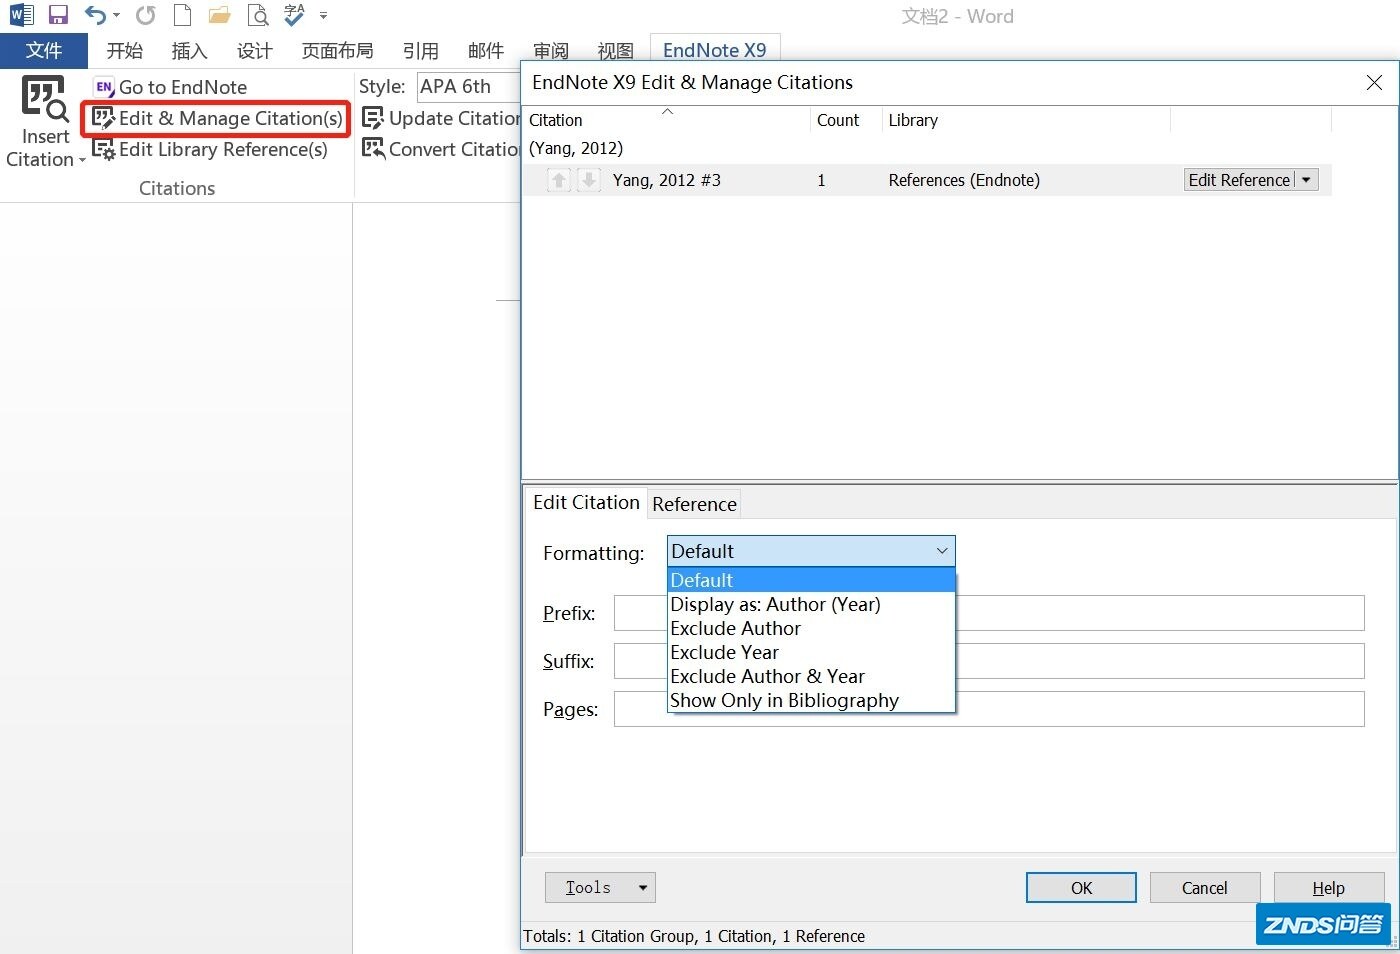Click the Help button

(1328, 888)
